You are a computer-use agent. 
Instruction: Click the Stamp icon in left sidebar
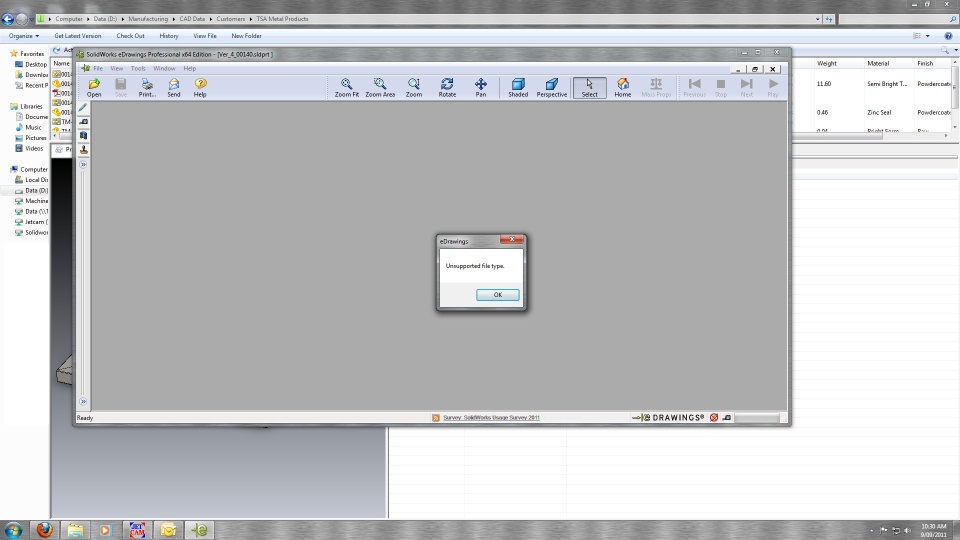(x=83, y=149)
